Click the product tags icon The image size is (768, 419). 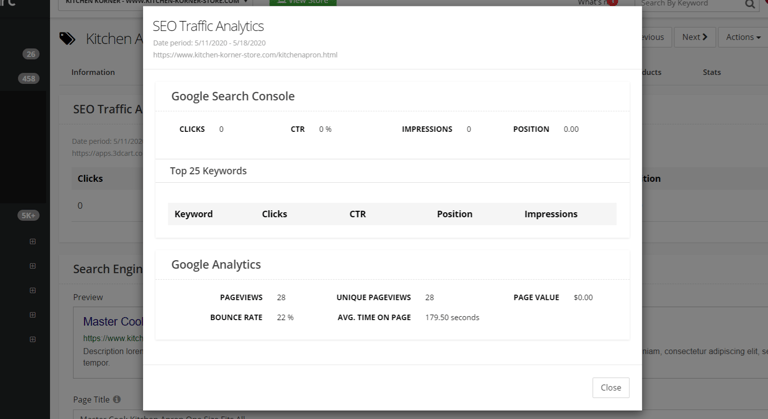(x=67, y=39)
